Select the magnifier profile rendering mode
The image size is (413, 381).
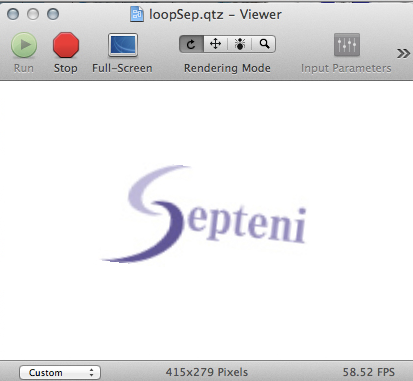click(x=264, y=44)
